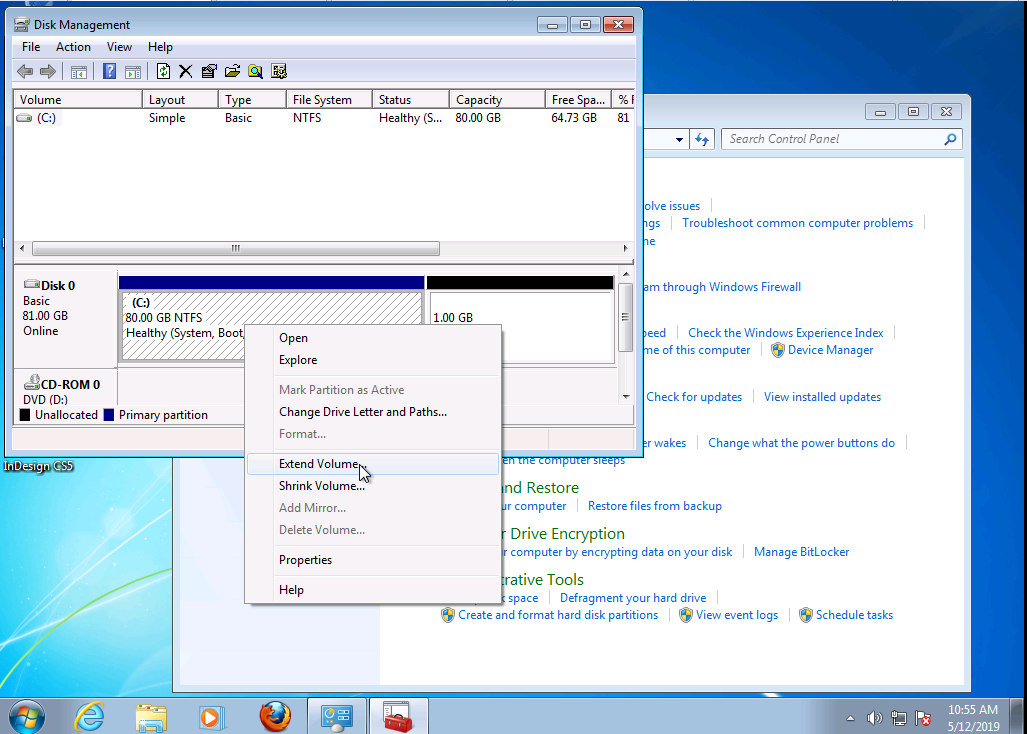The width and height of the screenshot is (1027, 734).
Task: Choose Extend Volume in the context menu
Action: coord(319,464)
